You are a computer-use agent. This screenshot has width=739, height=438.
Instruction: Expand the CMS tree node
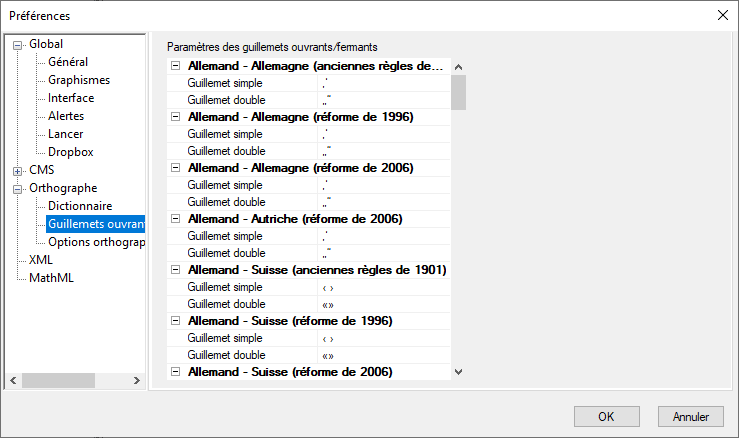tap(18, 170)
